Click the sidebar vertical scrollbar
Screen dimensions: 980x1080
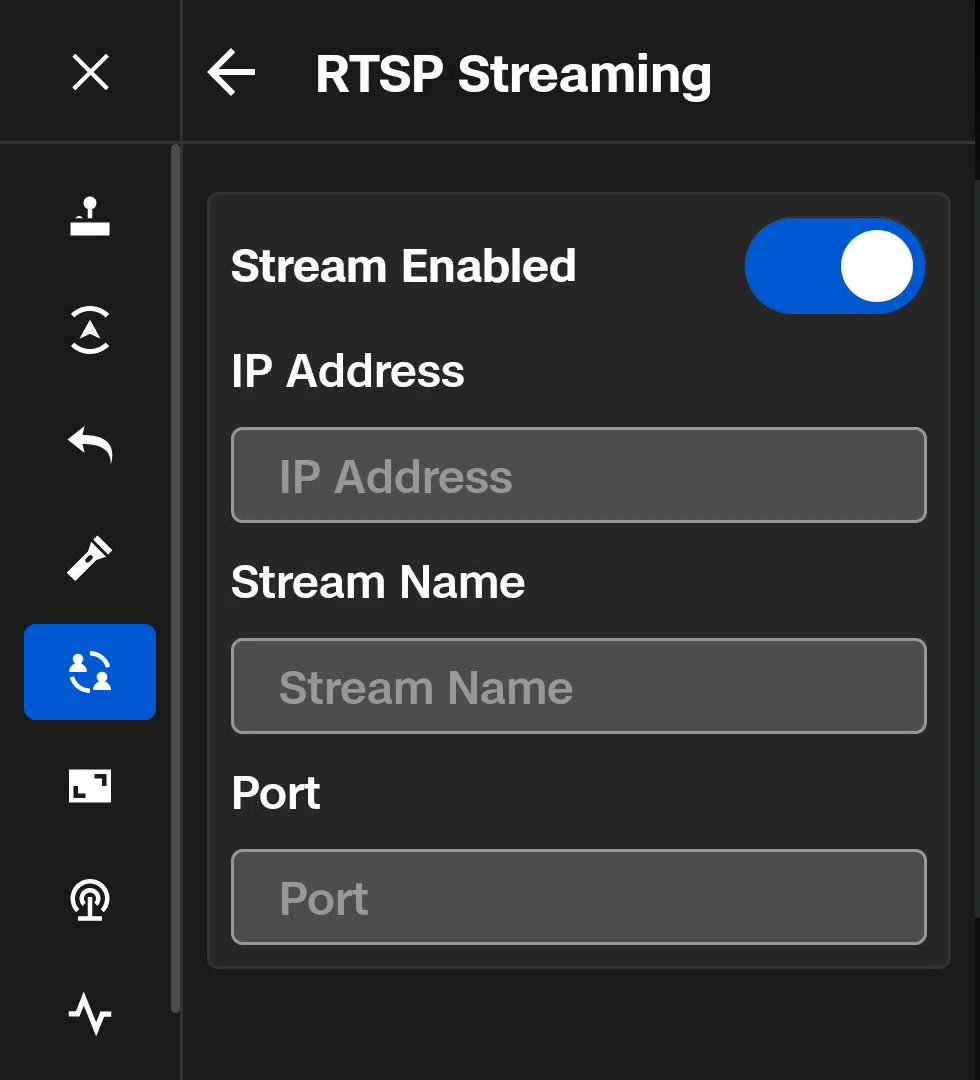(x=176, y=579)
